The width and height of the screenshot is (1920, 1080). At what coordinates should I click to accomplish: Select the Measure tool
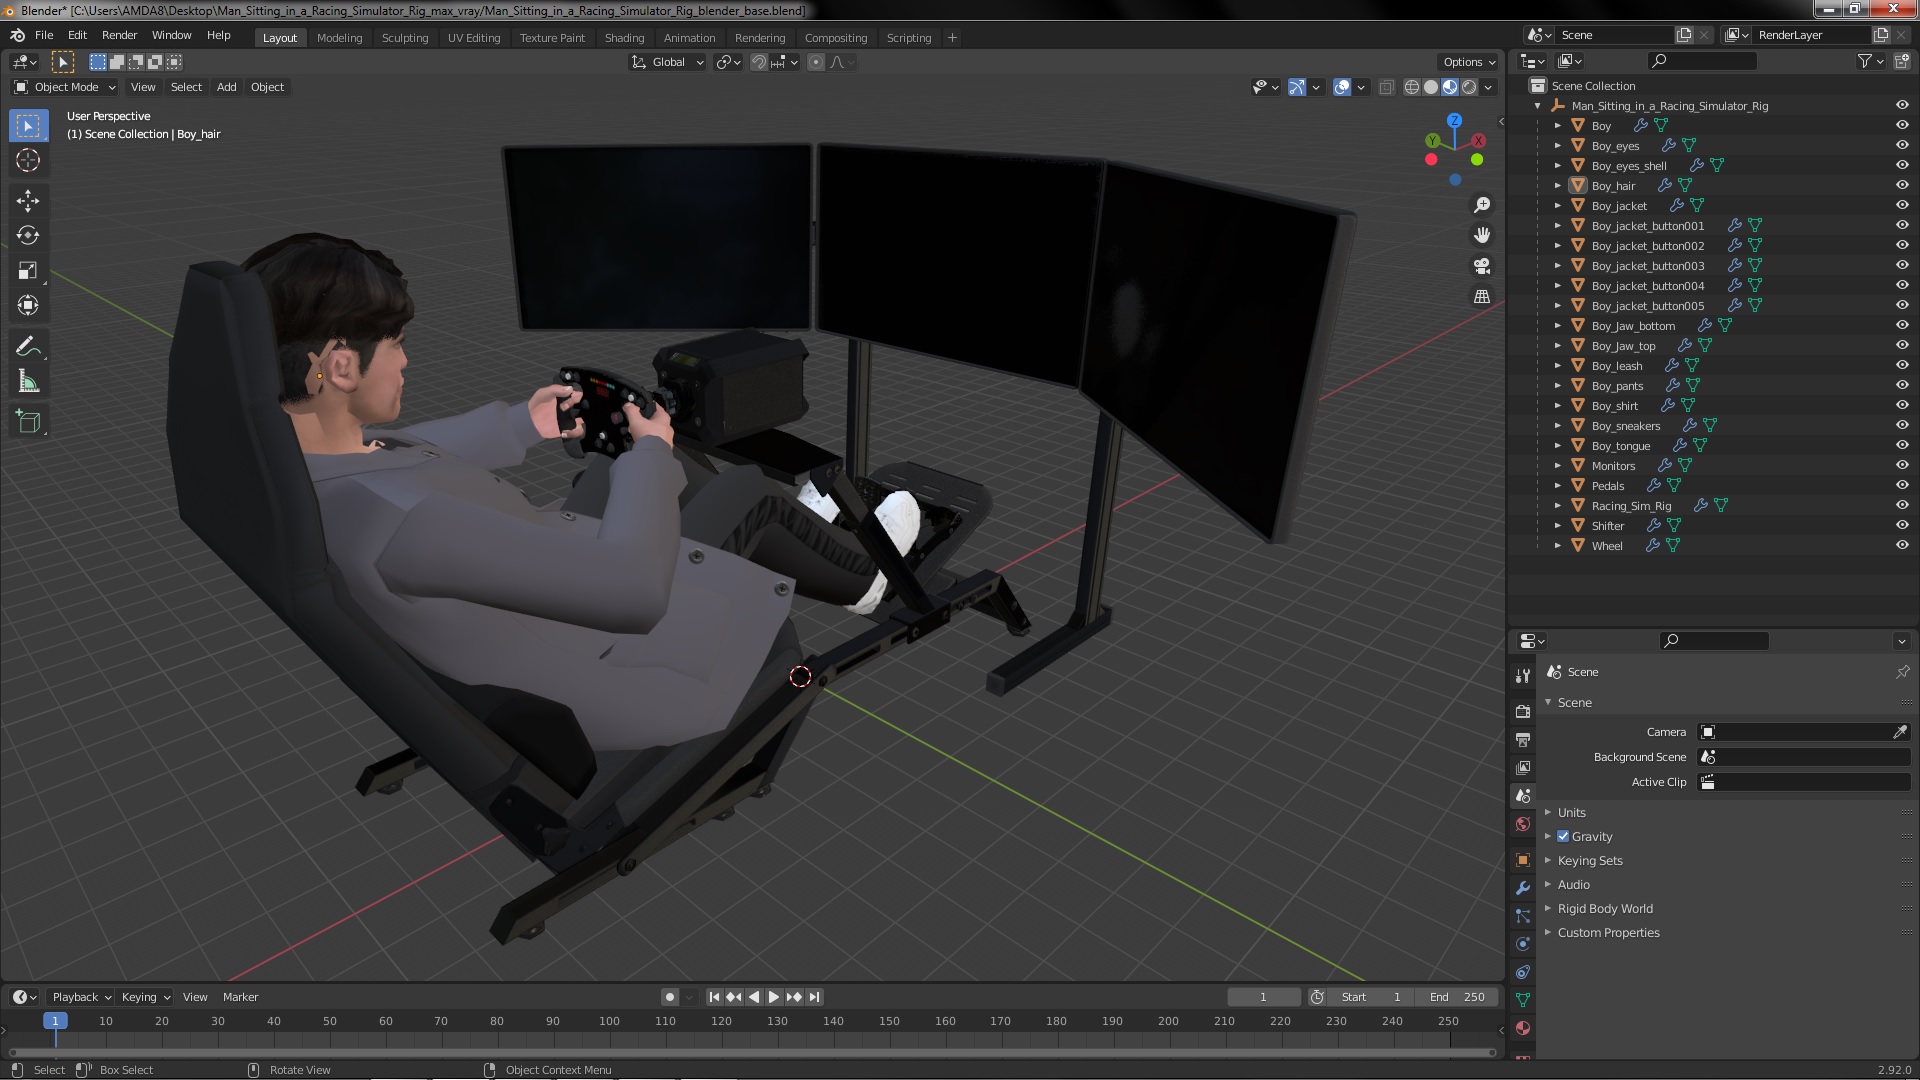(x=28, y=382)
